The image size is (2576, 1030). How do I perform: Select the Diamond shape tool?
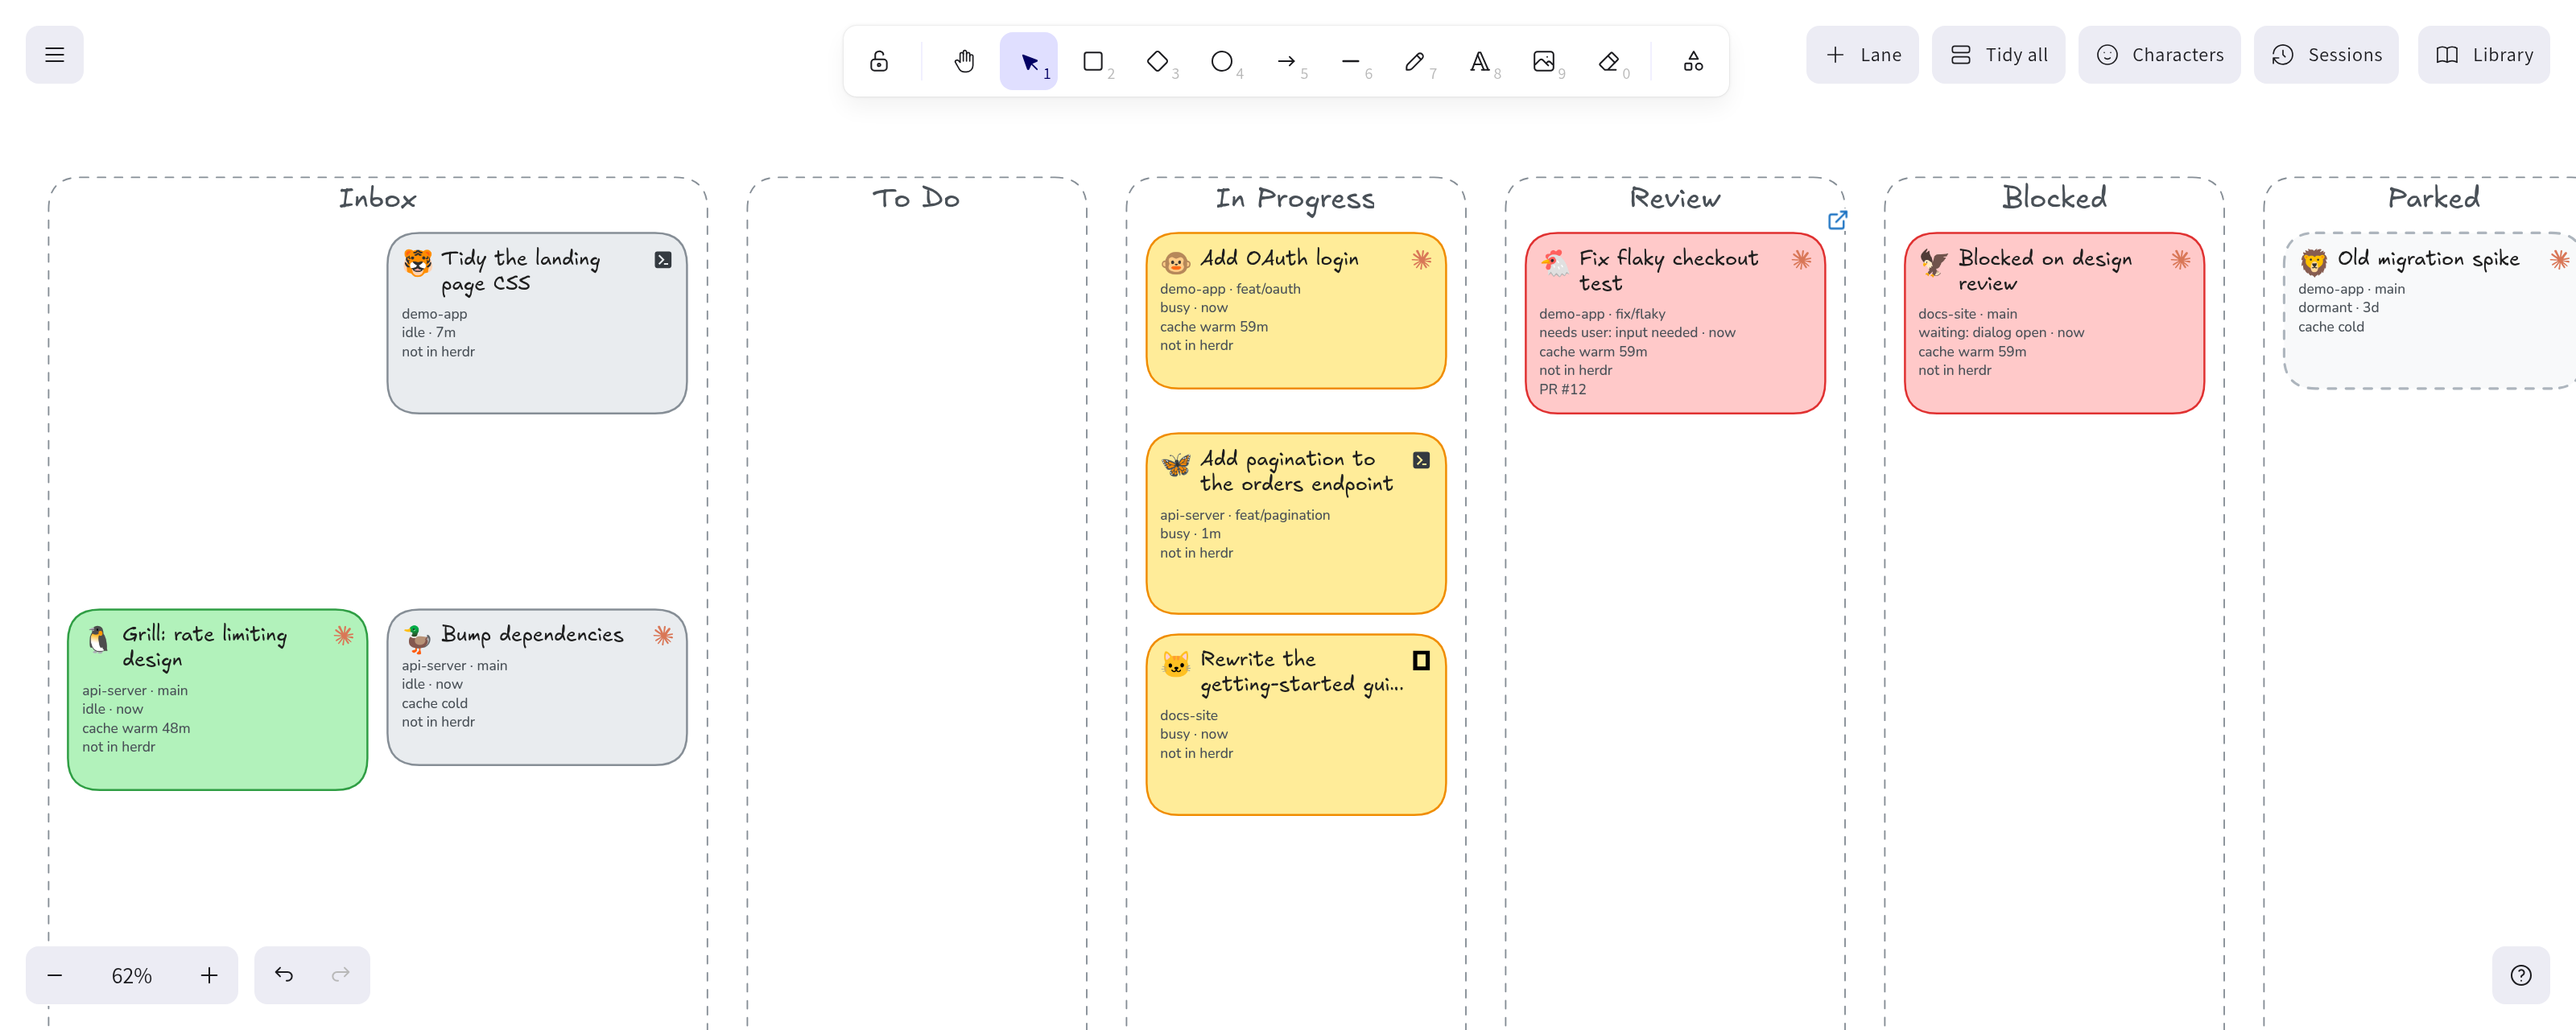pos(1157,62)
